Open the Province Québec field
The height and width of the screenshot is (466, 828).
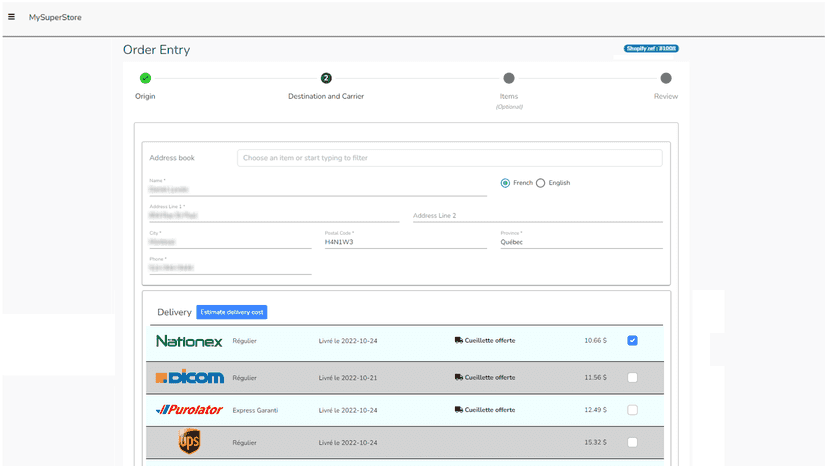coord(581,241)
